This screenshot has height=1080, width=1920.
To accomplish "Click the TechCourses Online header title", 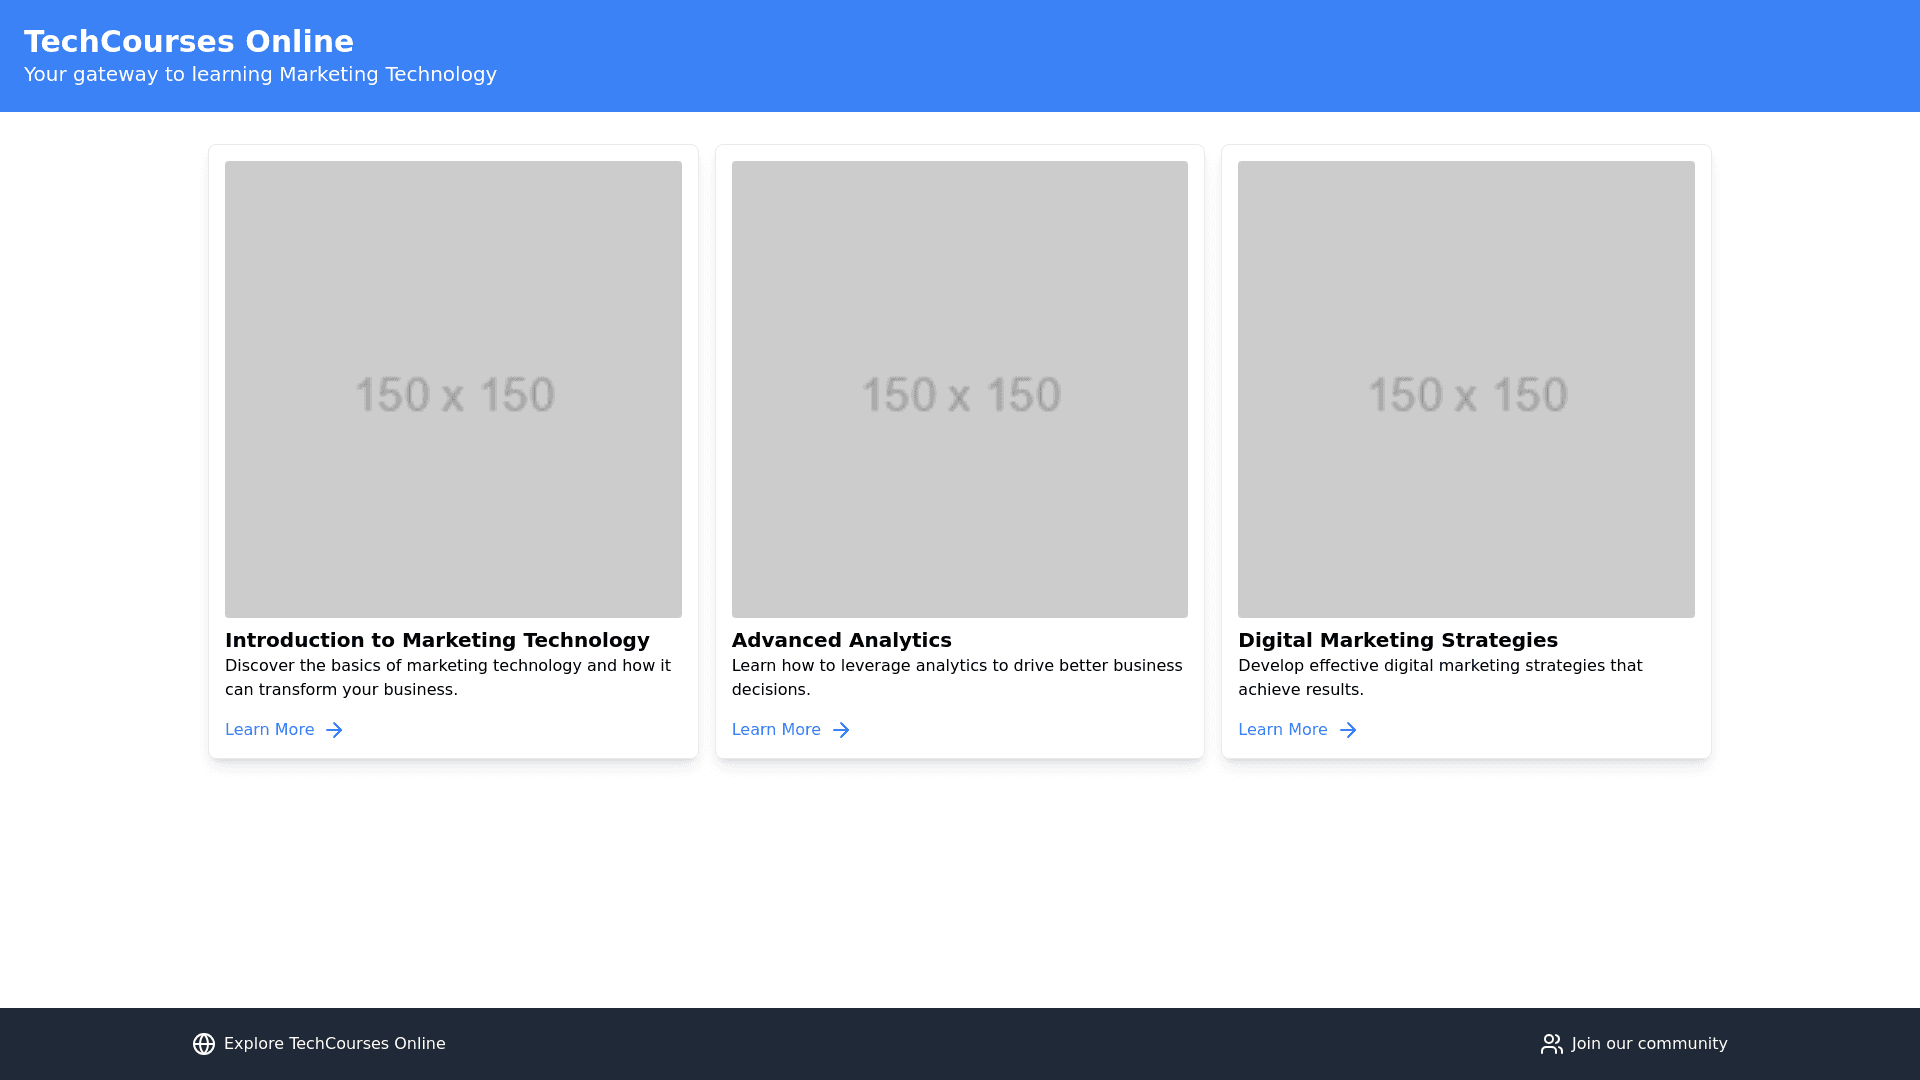I will 189,42.
